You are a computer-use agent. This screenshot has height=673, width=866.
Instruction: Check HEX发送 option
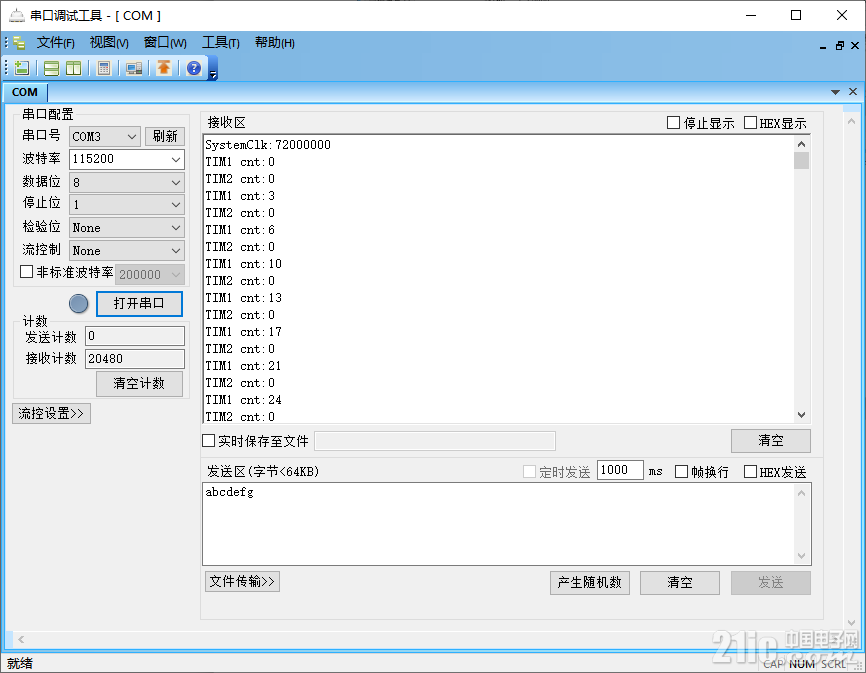[x=750, y=471]
